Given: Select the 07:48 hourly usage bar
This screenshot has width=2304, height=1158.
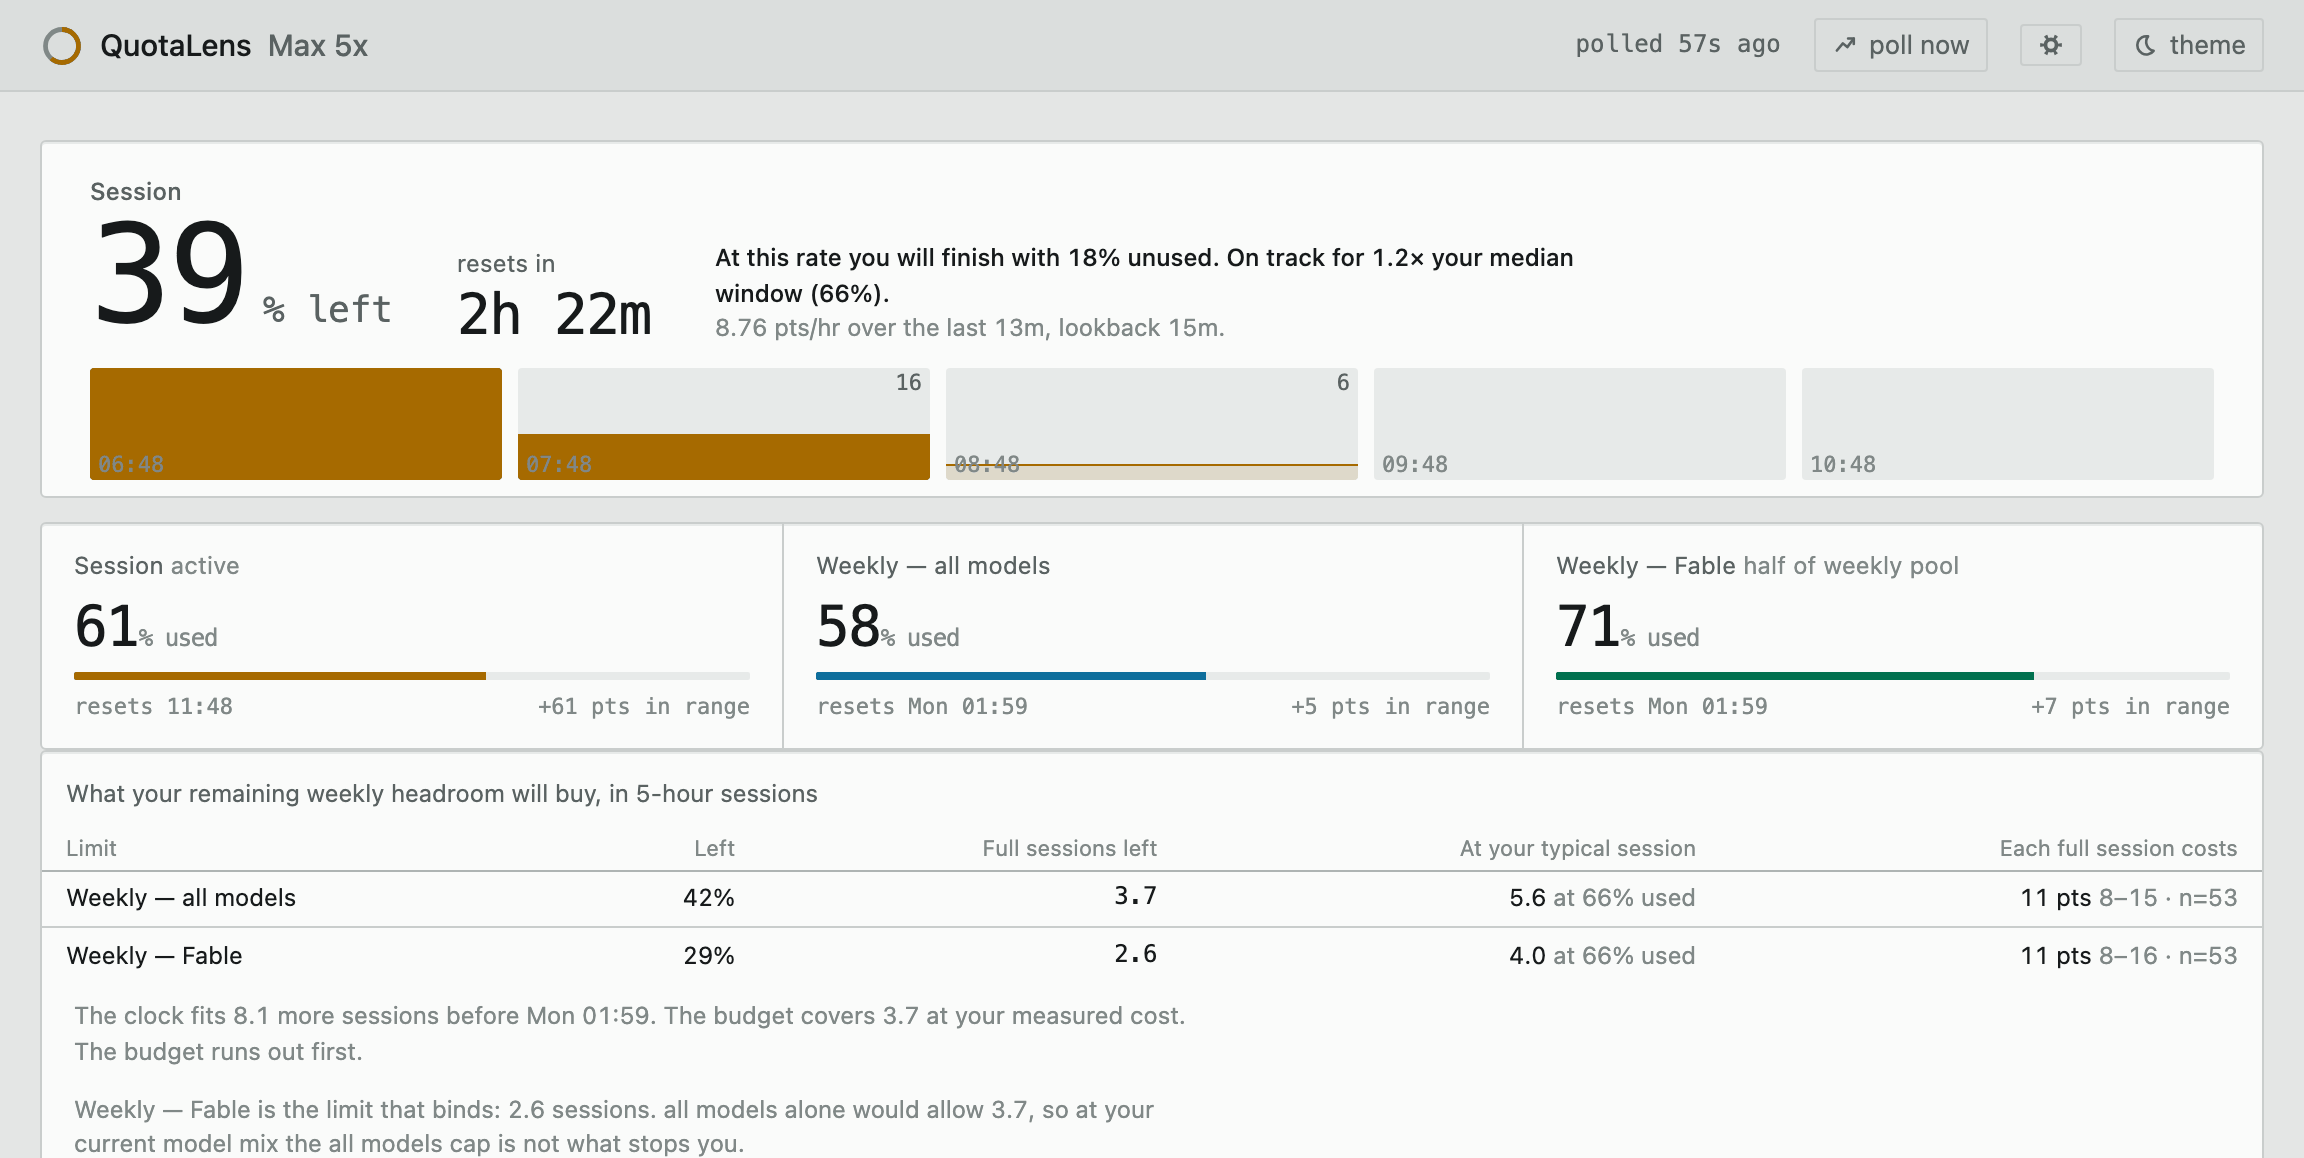Looking at the screenshot, I should click(724, 424).
